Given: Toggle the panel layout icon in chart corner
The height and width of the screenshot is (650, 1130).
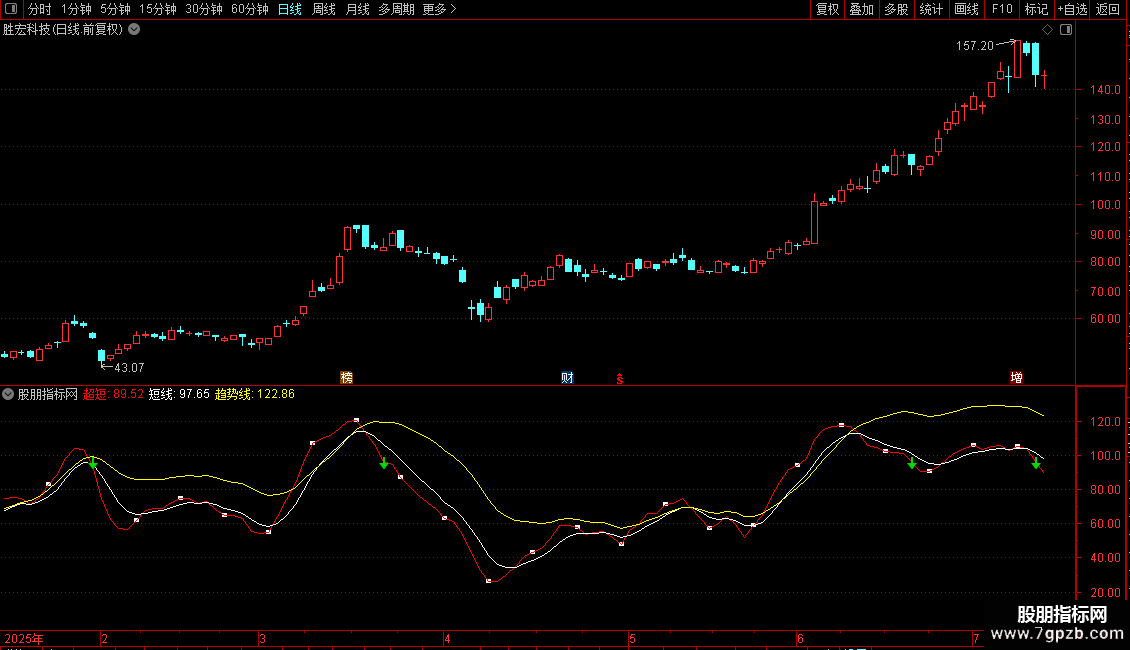Looking at the screenshot, I should (1066, 30).
